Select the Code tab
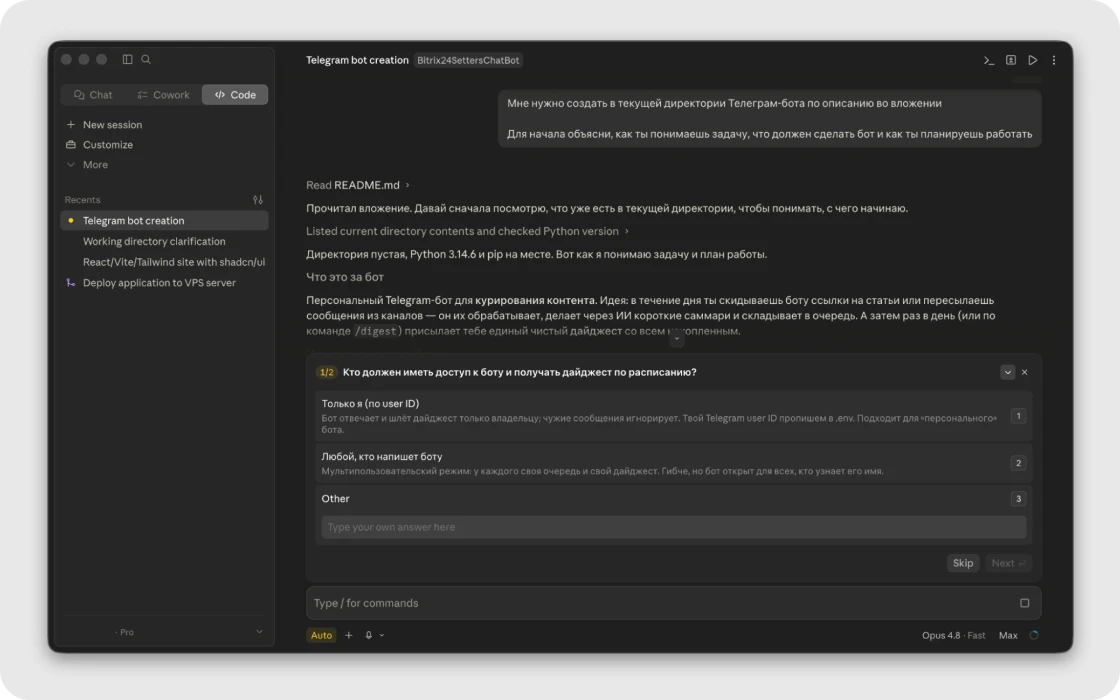Image resolution: width=1120 pixels, height=700 pixels. coord(235,94)
